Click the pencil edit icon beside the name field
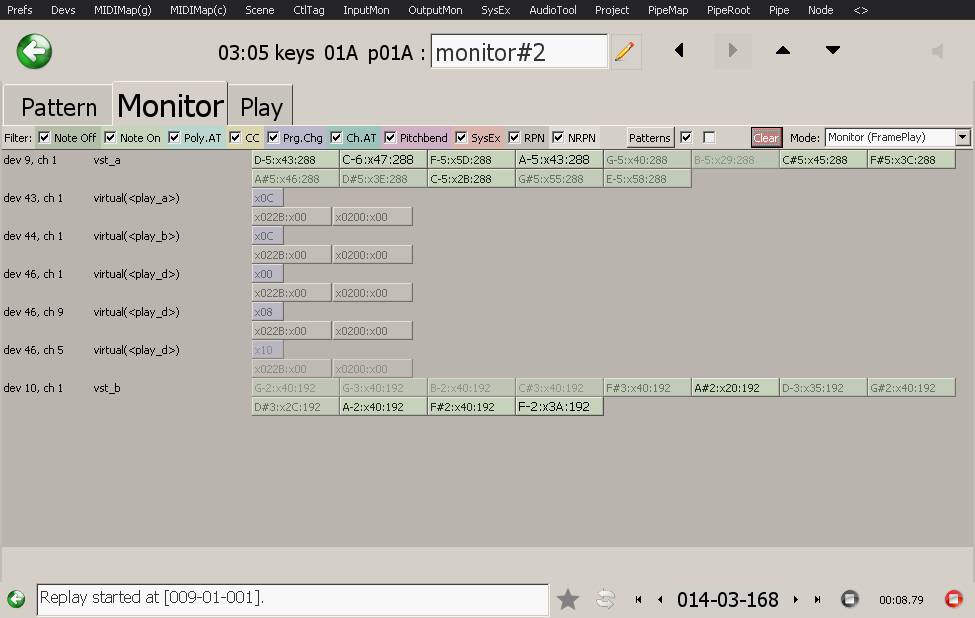Screen dimensions: 975x618 [626, 51]
